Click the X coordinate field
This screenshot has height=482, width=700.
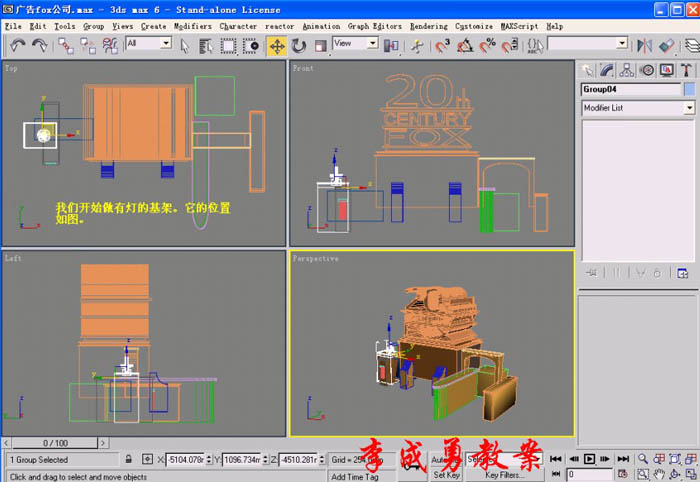click(186, 459)
